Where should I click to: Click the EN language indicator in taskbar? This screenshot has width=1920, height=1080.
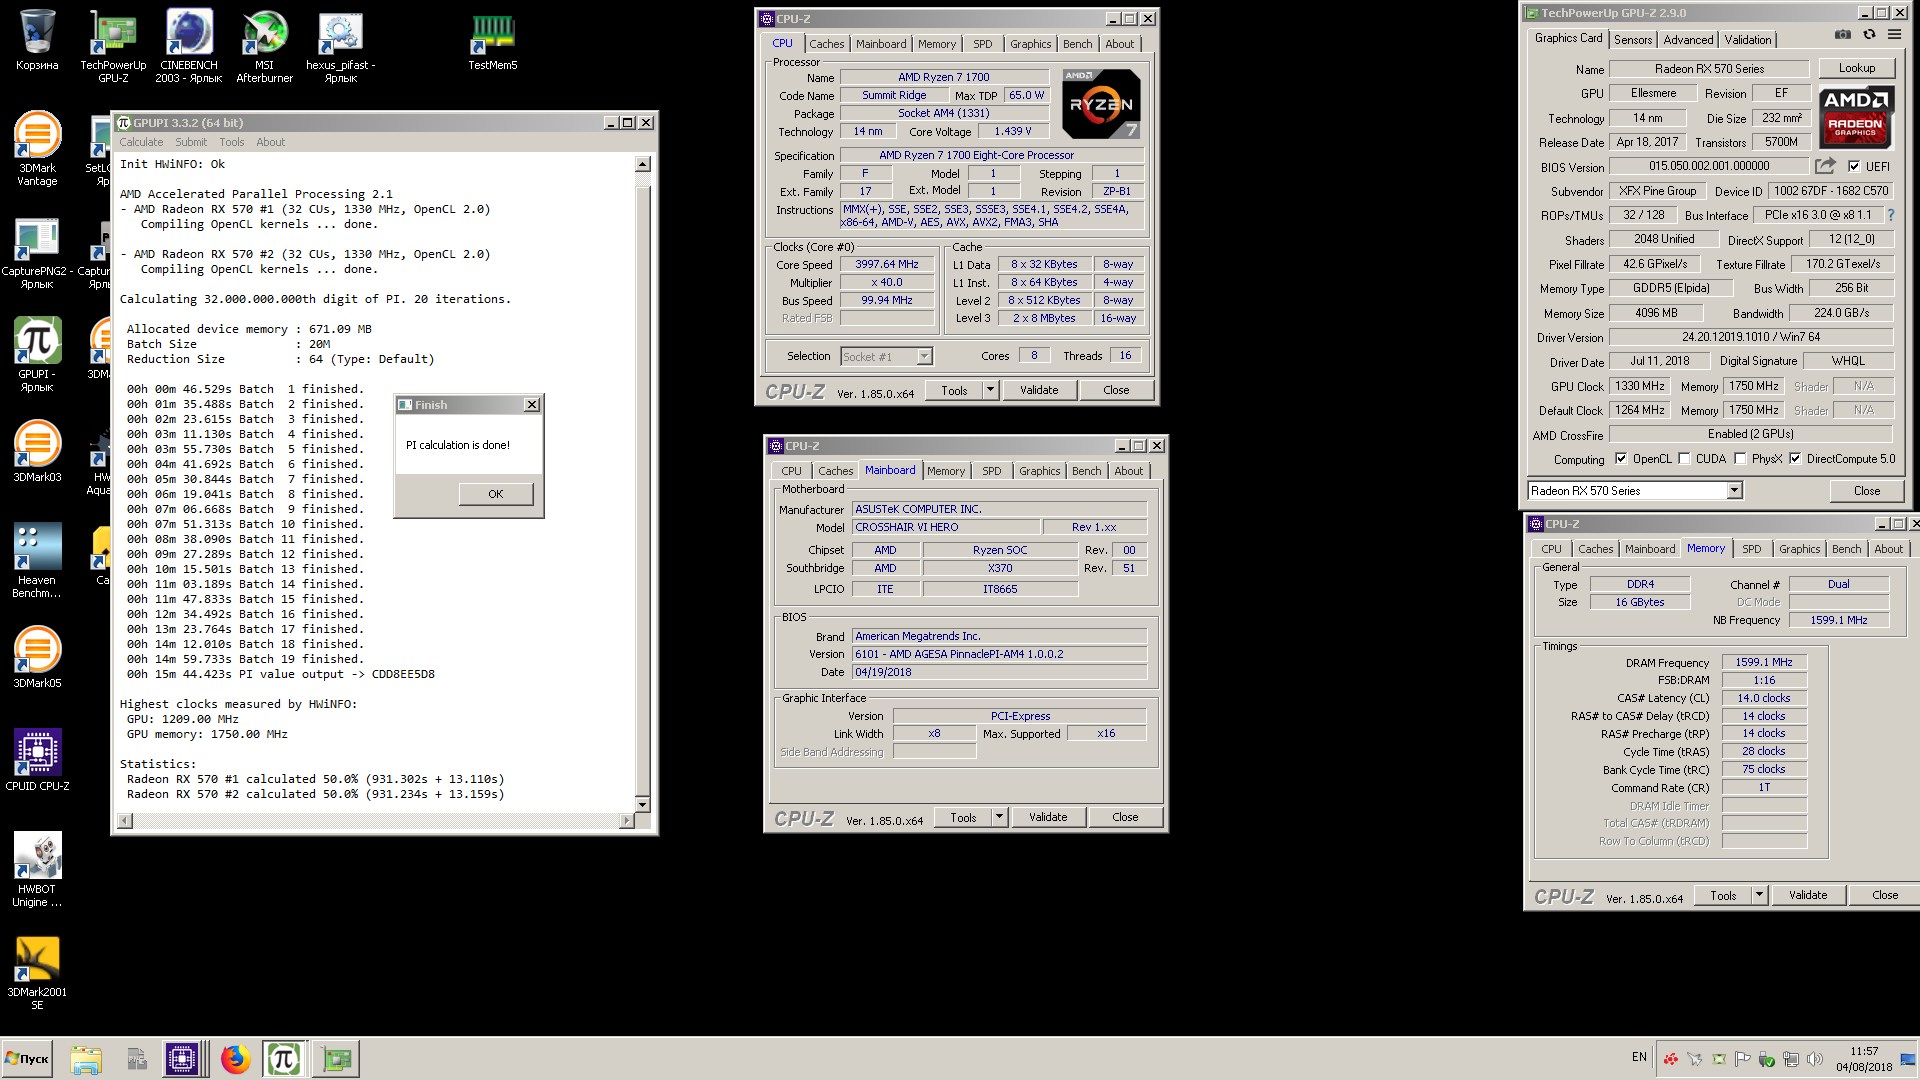[1639, 1057]
